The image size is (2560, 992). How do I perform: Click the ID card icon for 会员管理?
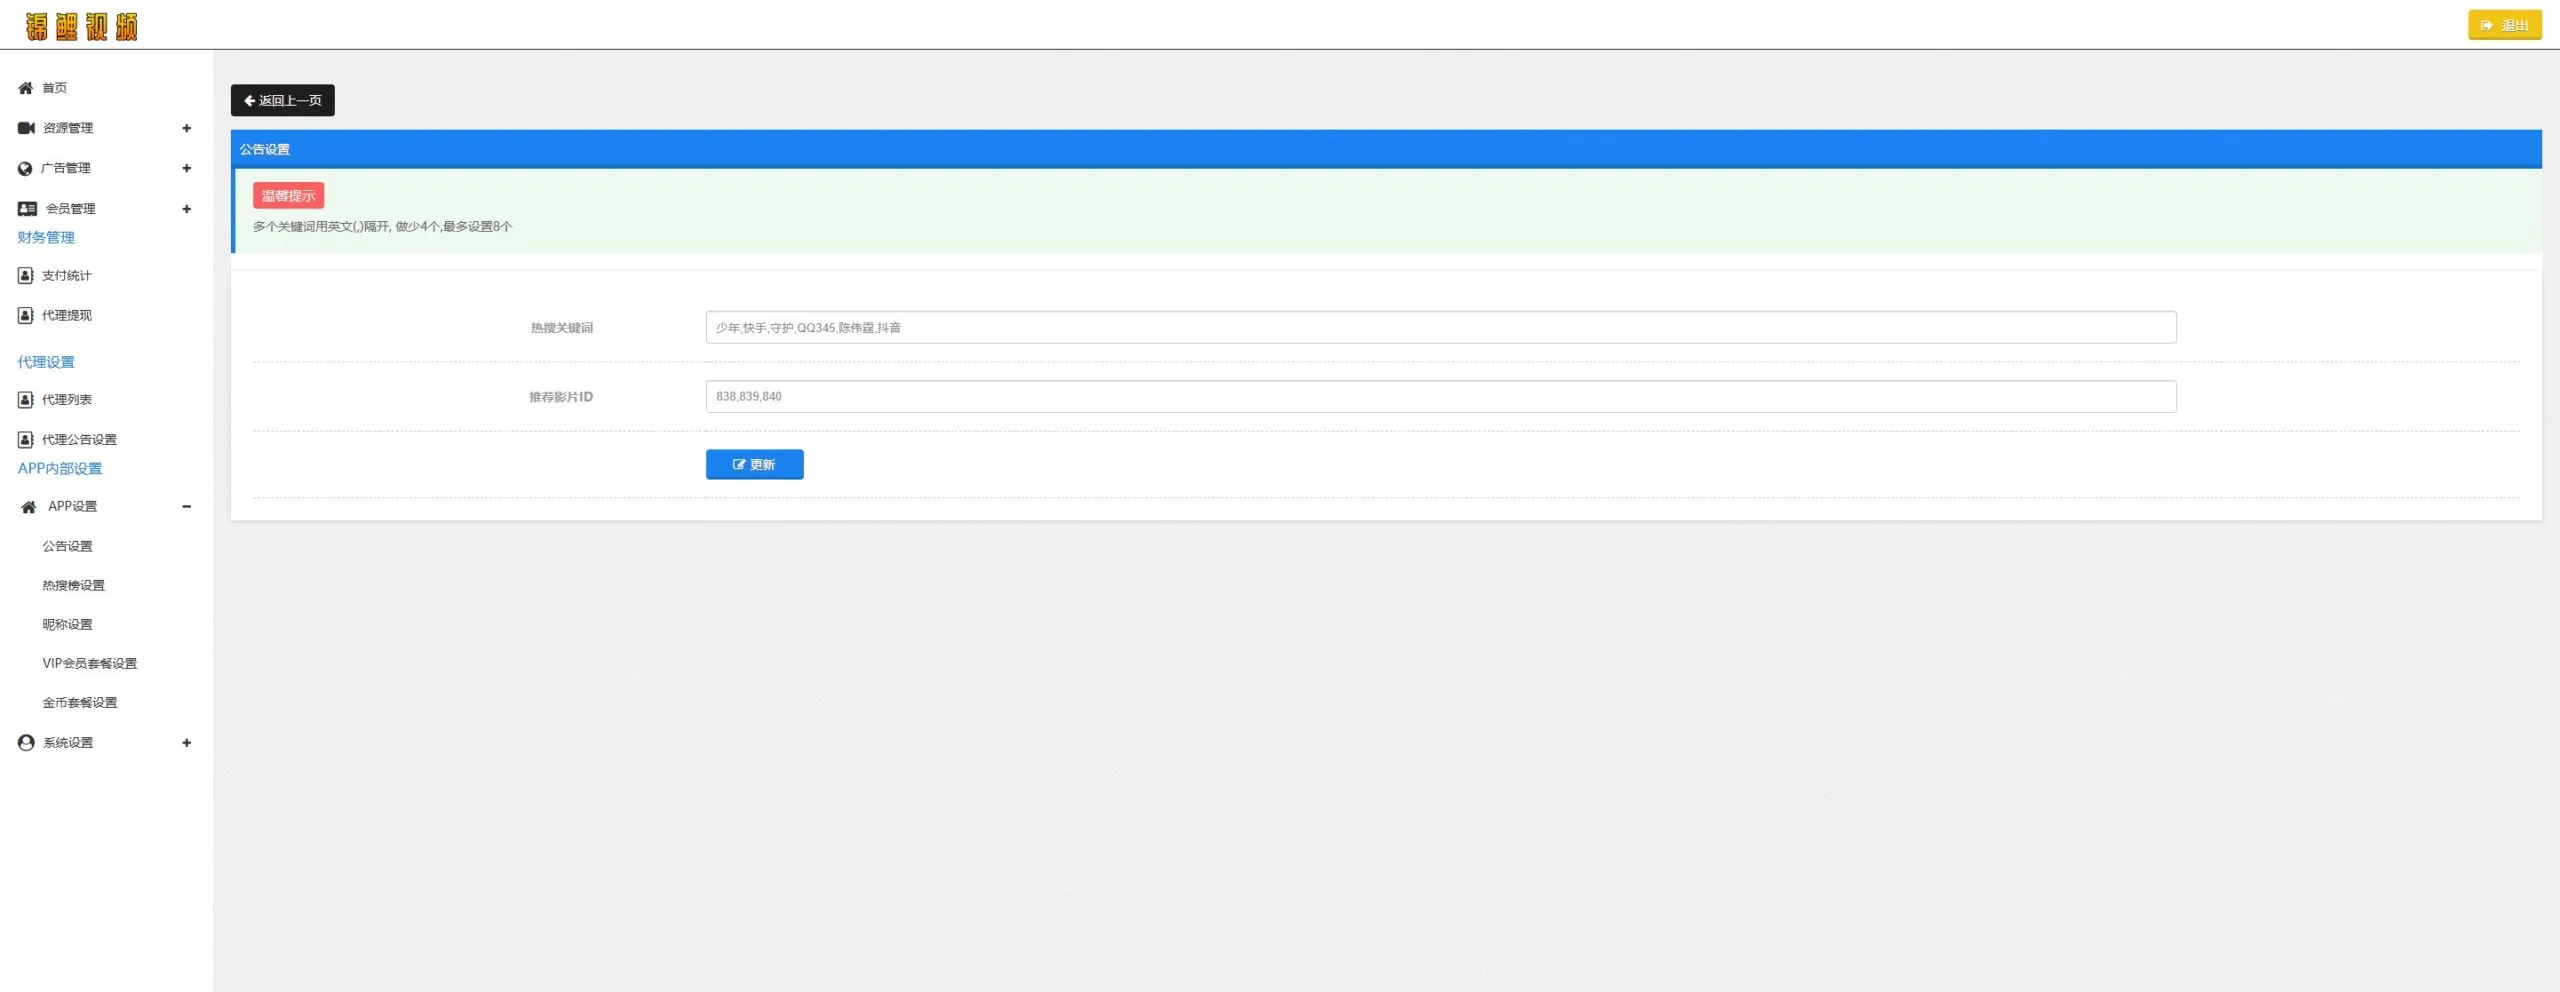click(27, 209)
